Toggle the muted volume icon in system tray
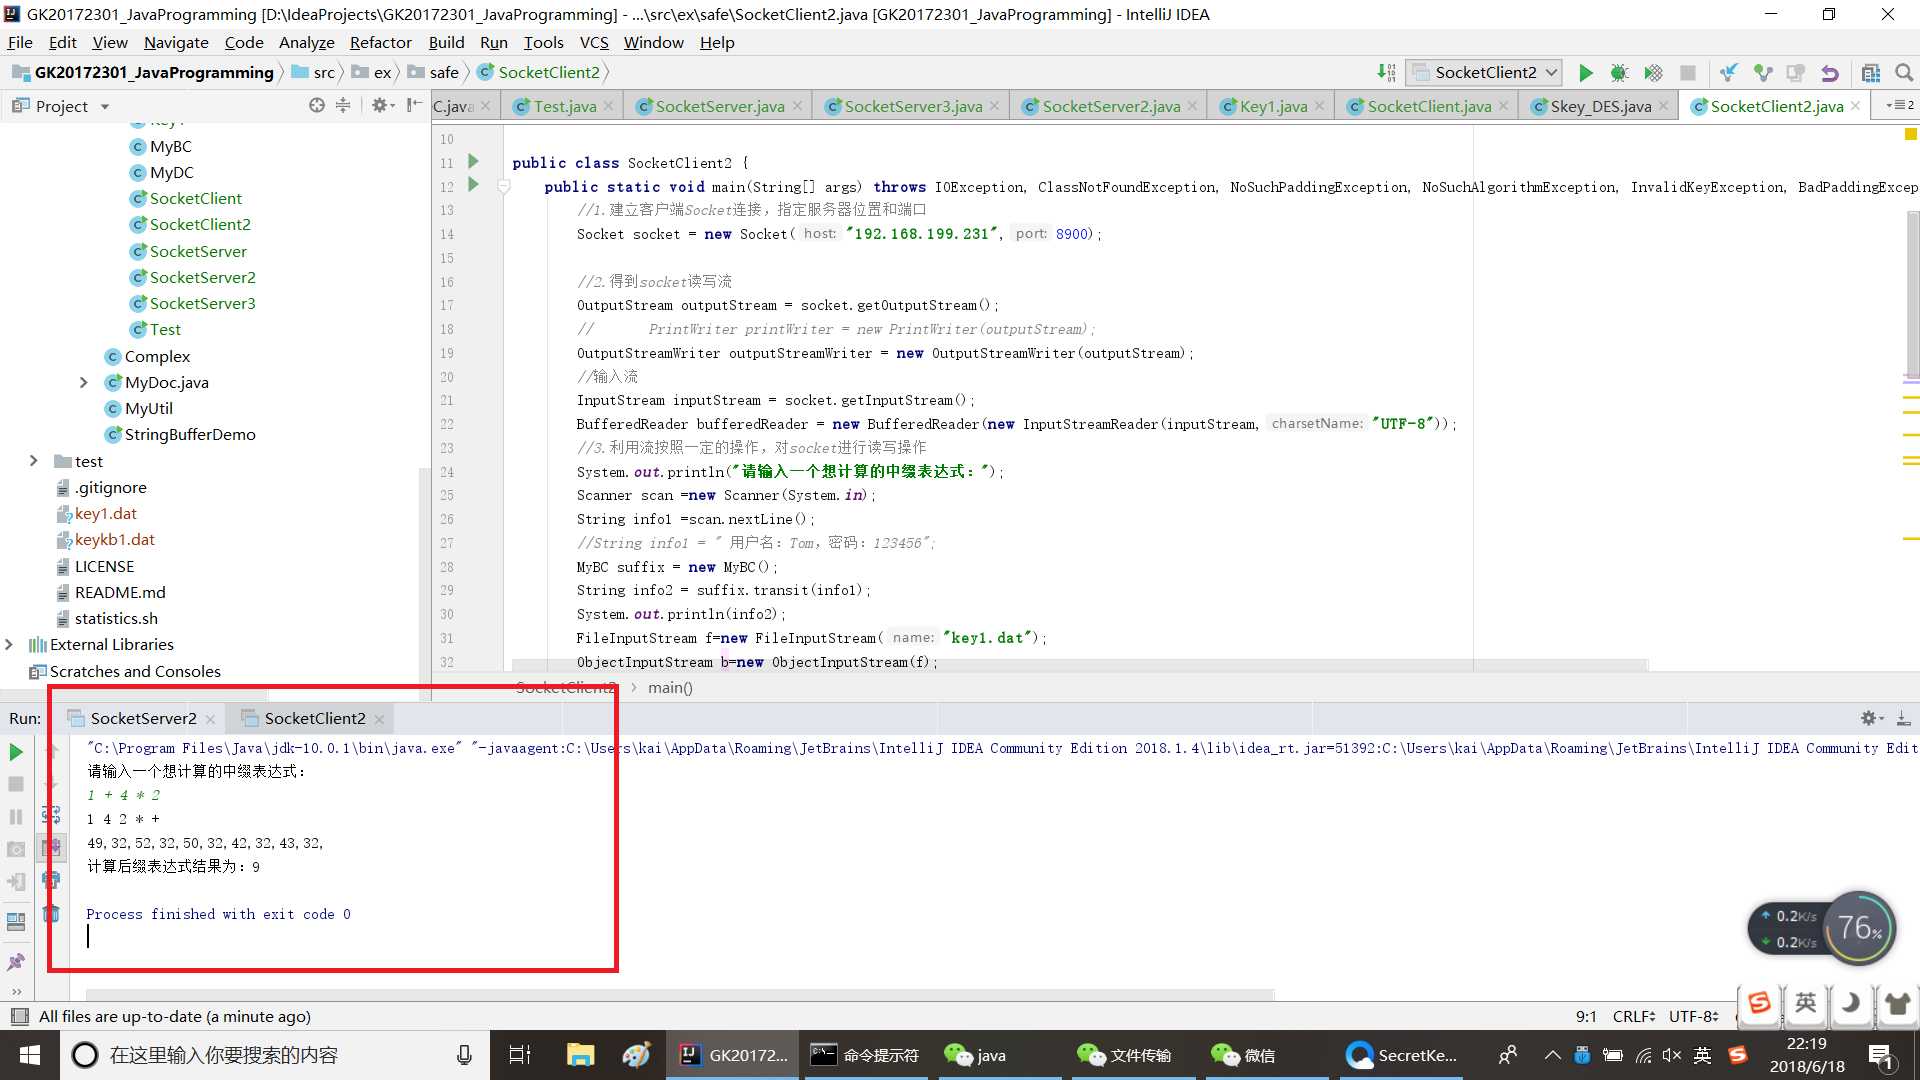The width and height of the screenshot is (1920, 1080). point(1672,1055)
